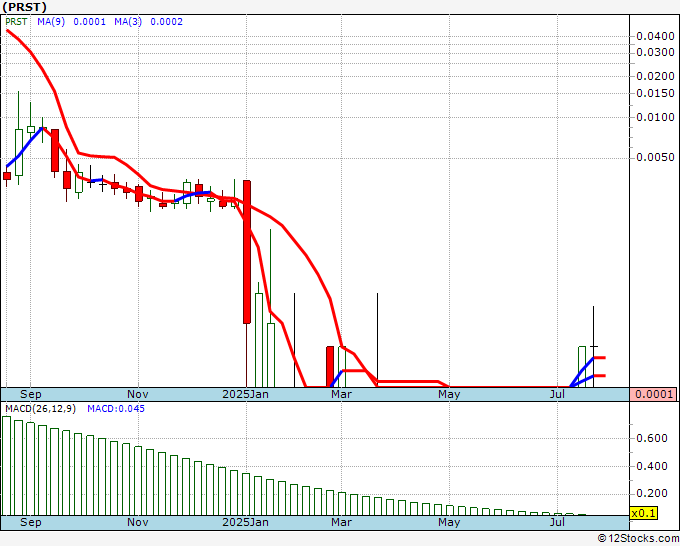Click the Mar label on price chart axis
The height and width of the screenshot is (546, 680).
[341, 394]
